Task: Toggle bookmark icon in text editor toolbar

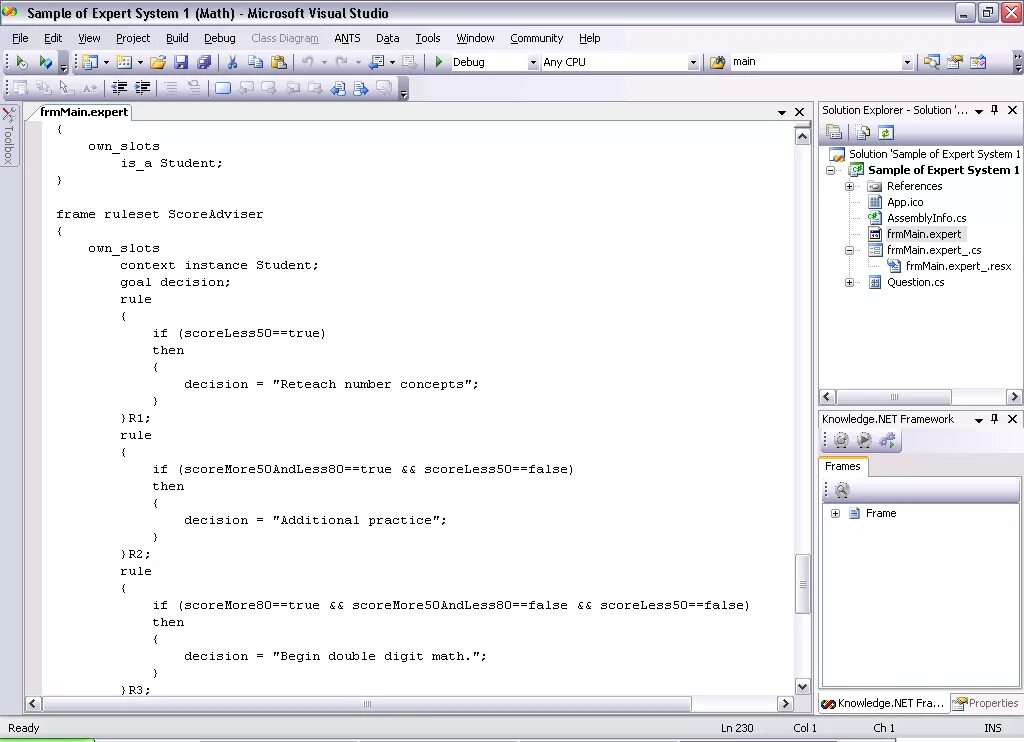Action: [x=223, y=88]
